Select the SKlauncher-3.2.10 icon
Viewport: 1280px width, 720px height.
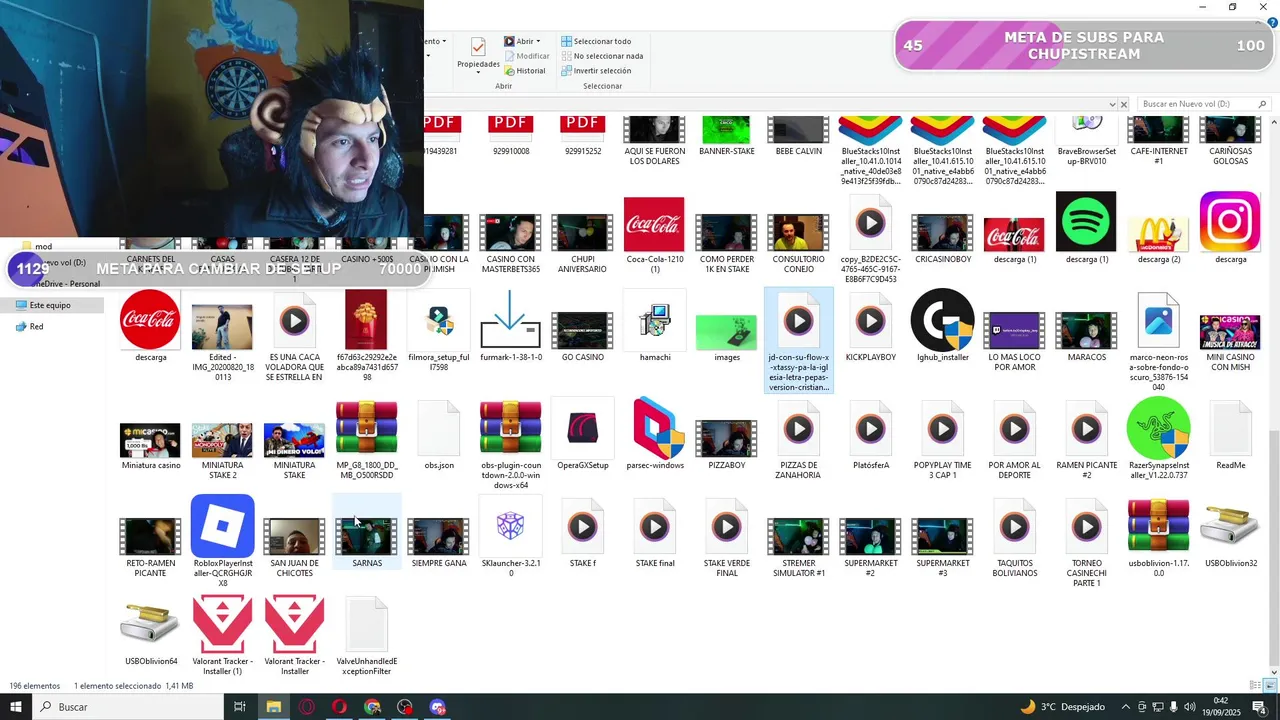click(x=510, y=526)
